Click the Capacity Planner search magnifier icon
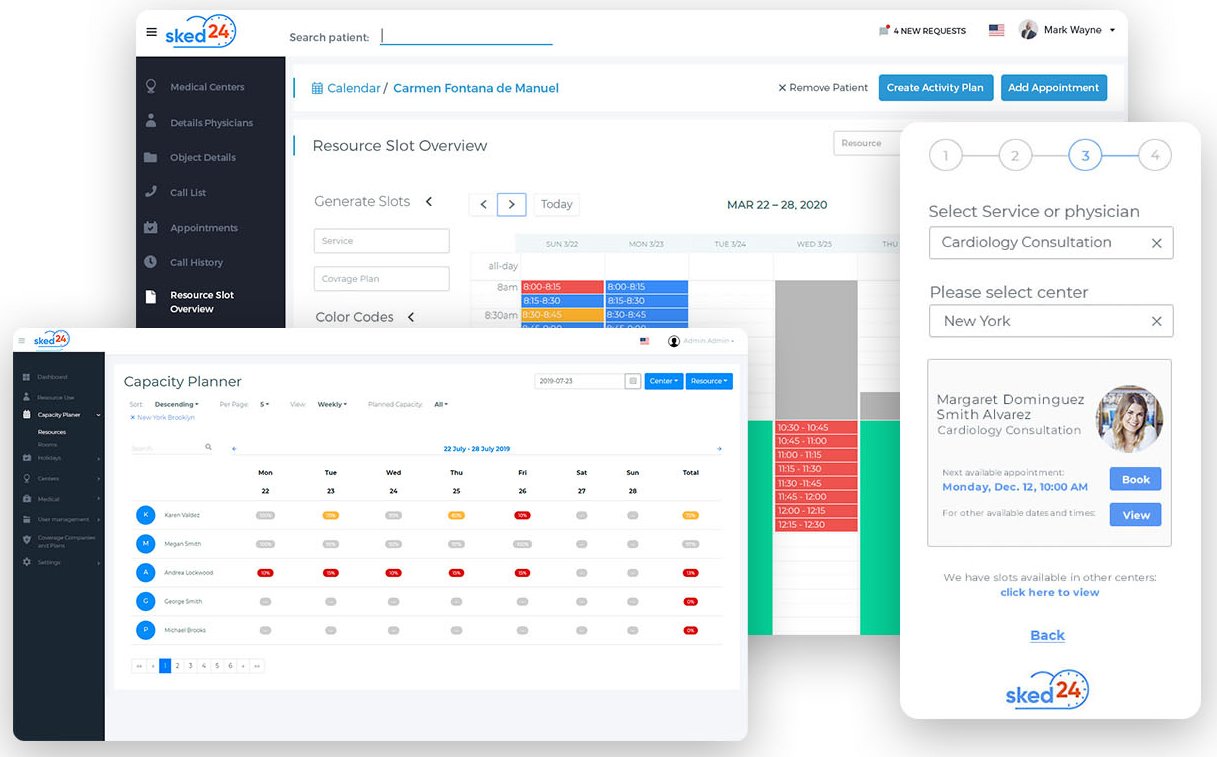This screenshot has width=1217, height=757. [x=208, y=448]
